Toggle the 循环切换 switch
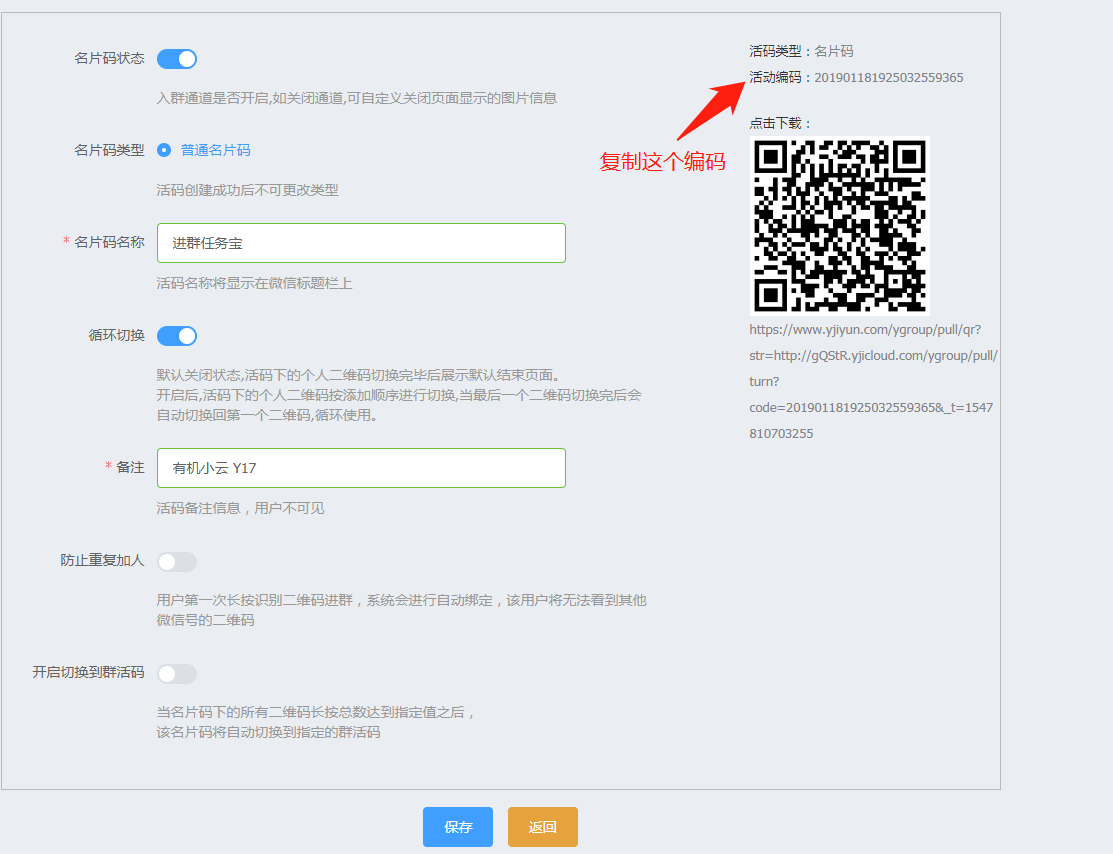This screenshot has width=1113, height=854. pyautogui.click(x=177, y=336)
